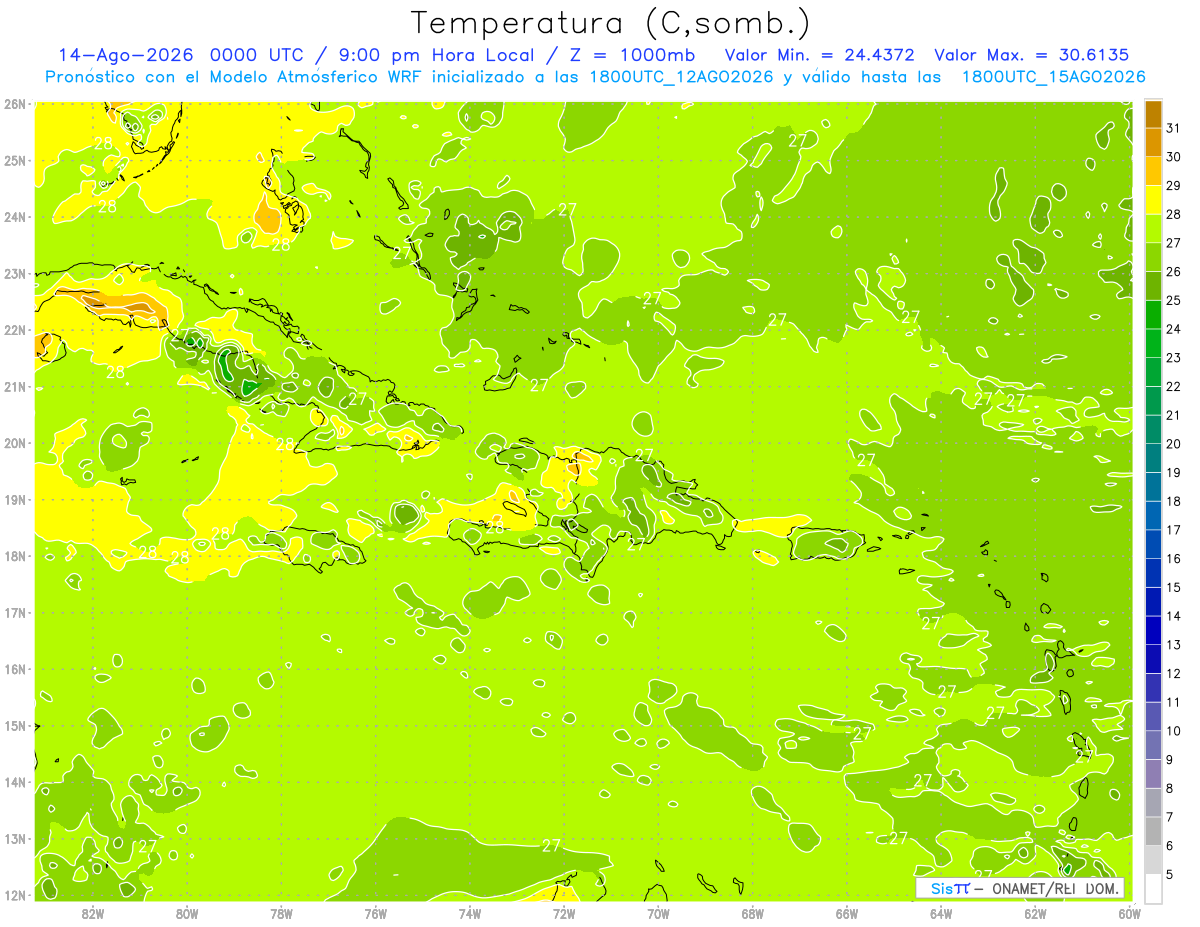The width and height of the screenshot is (1200, 927).
Task: Click the '24' color bar label
Action: coord(1174,329)
